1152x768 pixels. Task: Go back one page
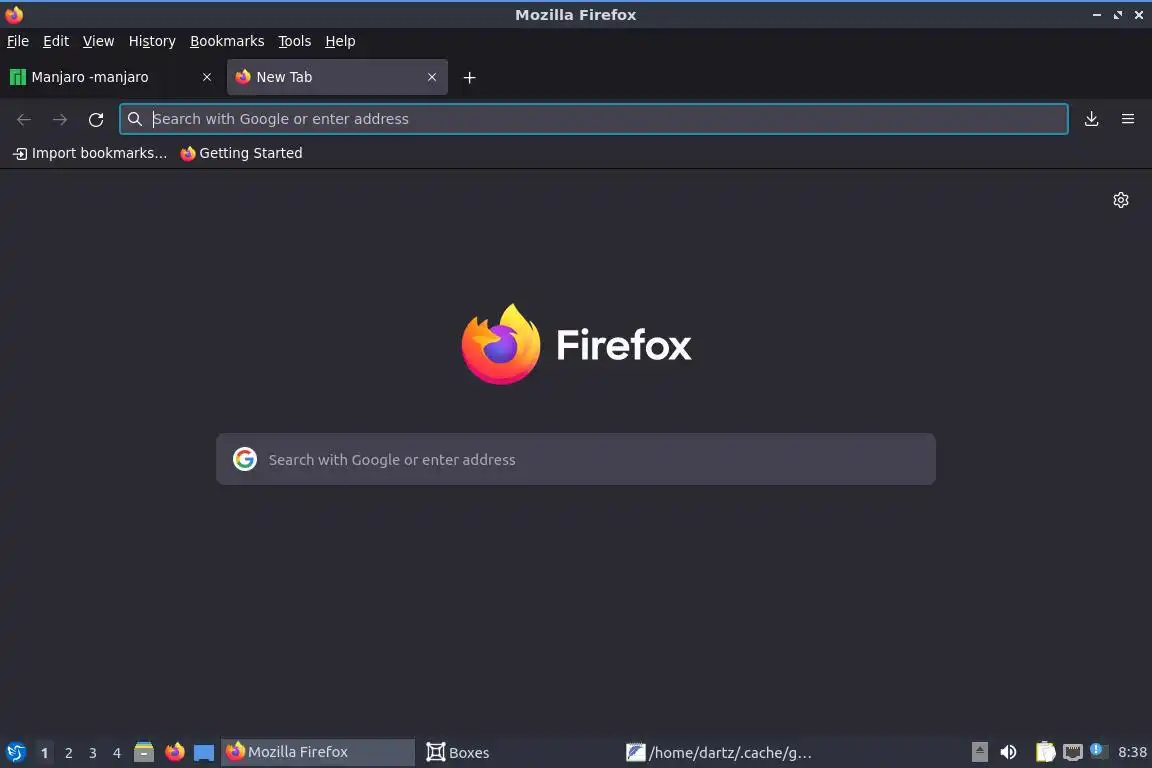coord(24,119)
